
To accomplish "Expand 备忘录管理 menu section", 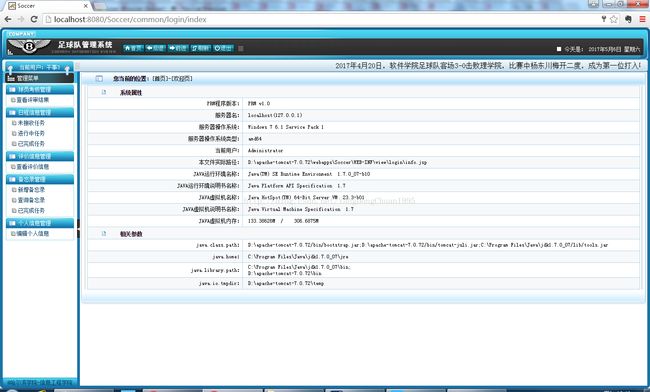I will [40, 179].
